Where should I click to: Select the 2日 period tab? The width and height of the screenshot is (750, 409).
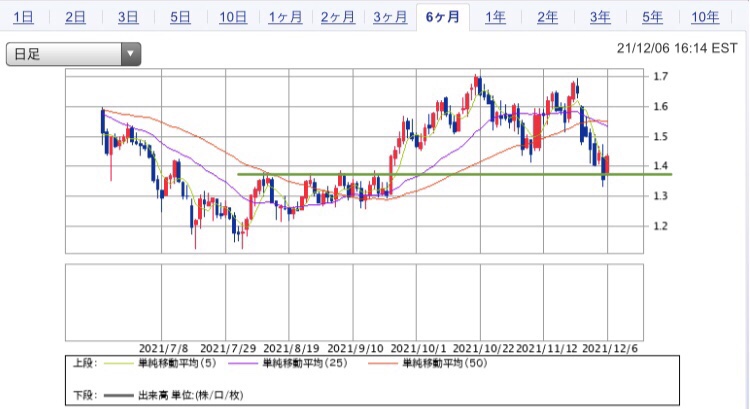point(75,17)
